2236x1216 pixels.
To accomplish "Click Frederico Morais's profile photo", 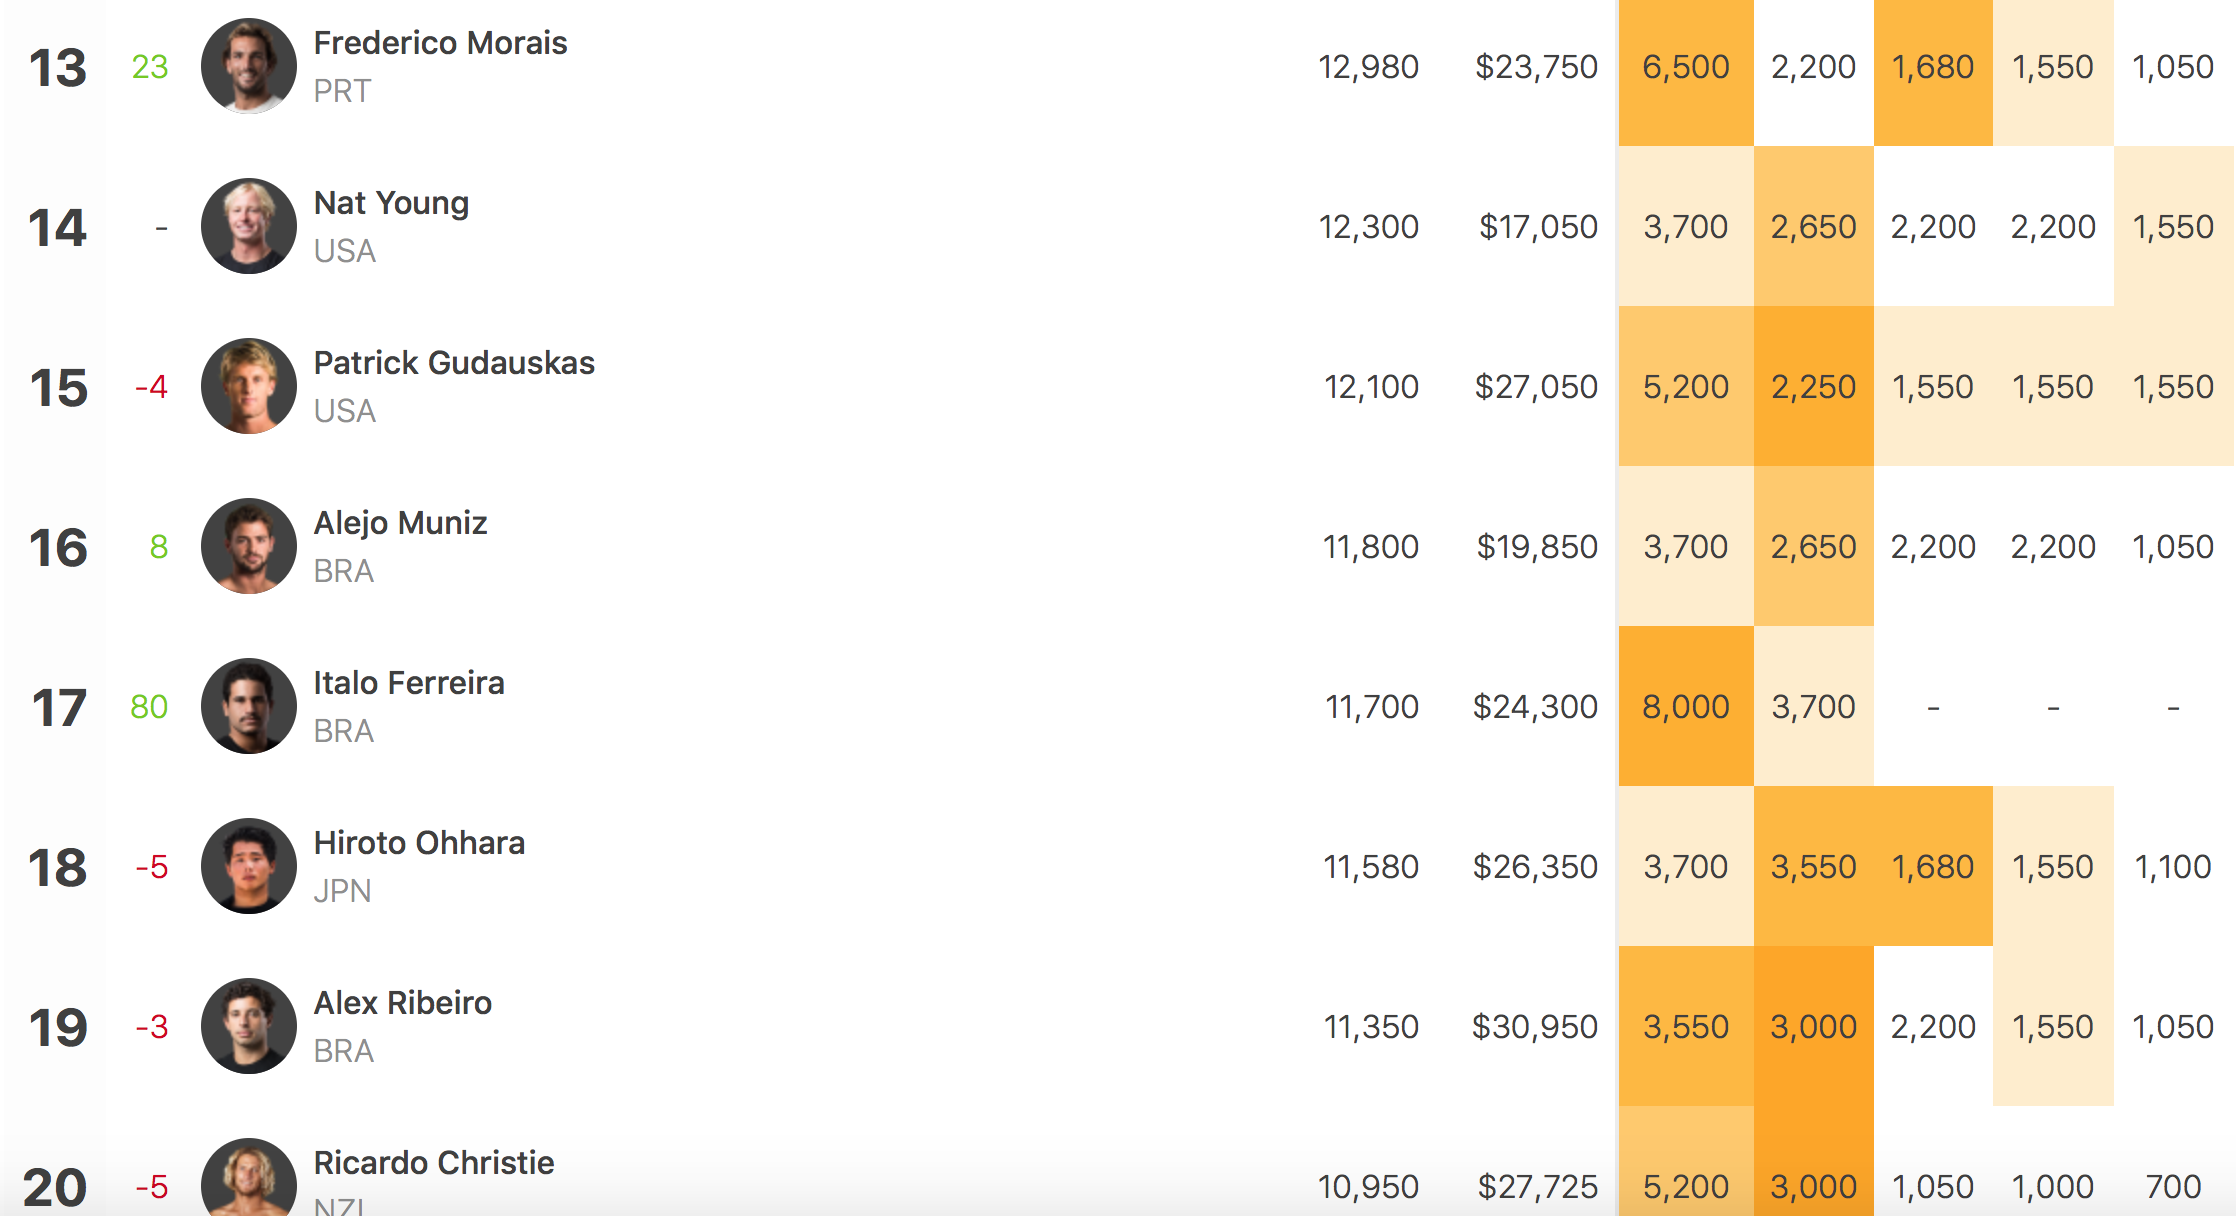I will [249, 66].
